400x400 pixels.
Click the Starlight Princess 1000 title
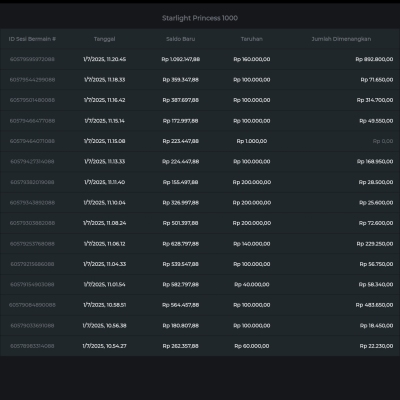[200, 18]
